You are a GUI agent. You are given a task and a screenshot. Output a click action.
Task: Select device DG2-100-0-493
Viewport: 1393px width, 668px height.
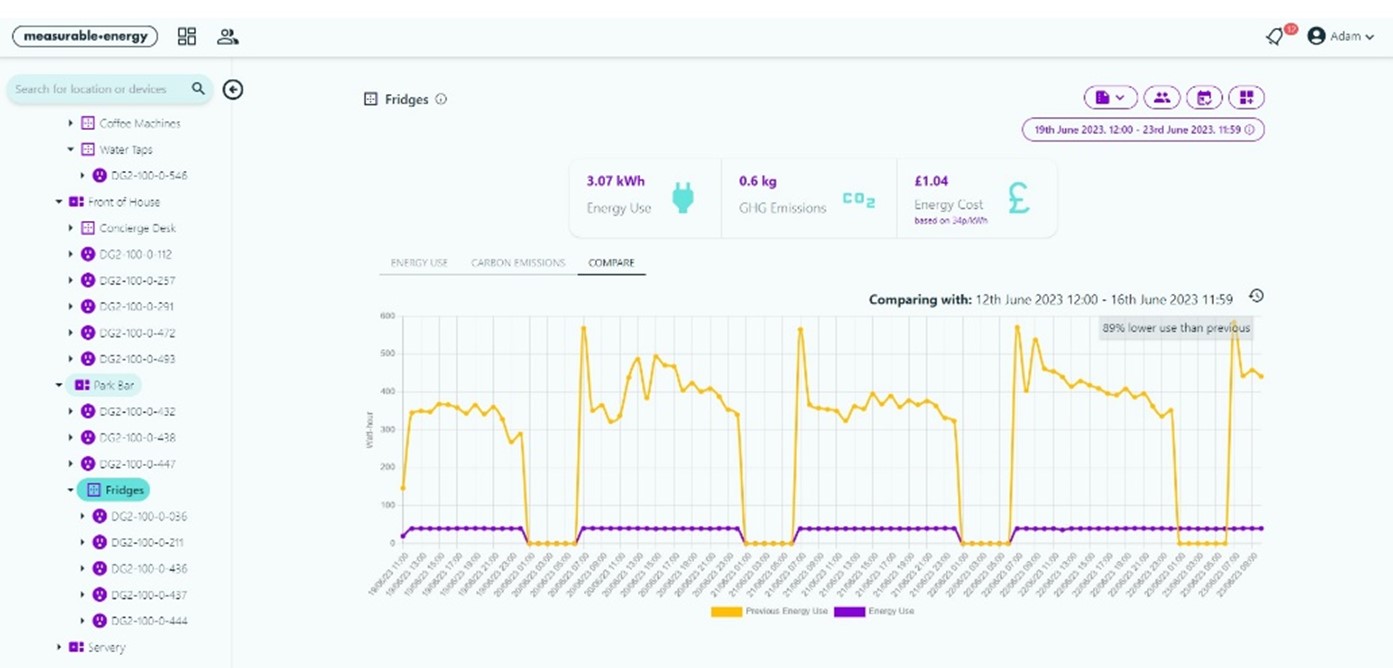click(x=137, y=359)
